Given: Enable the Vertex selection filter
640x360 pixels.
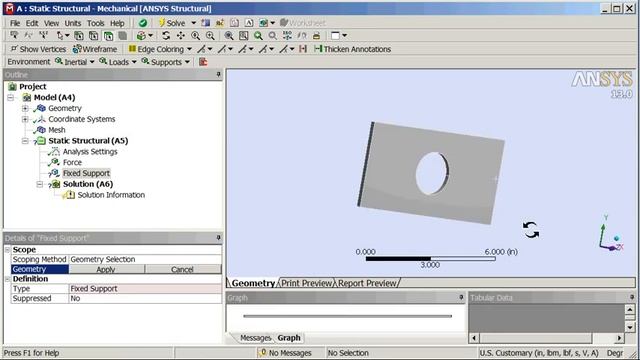Looking at the screenshot, I should (x=79, y=36).
